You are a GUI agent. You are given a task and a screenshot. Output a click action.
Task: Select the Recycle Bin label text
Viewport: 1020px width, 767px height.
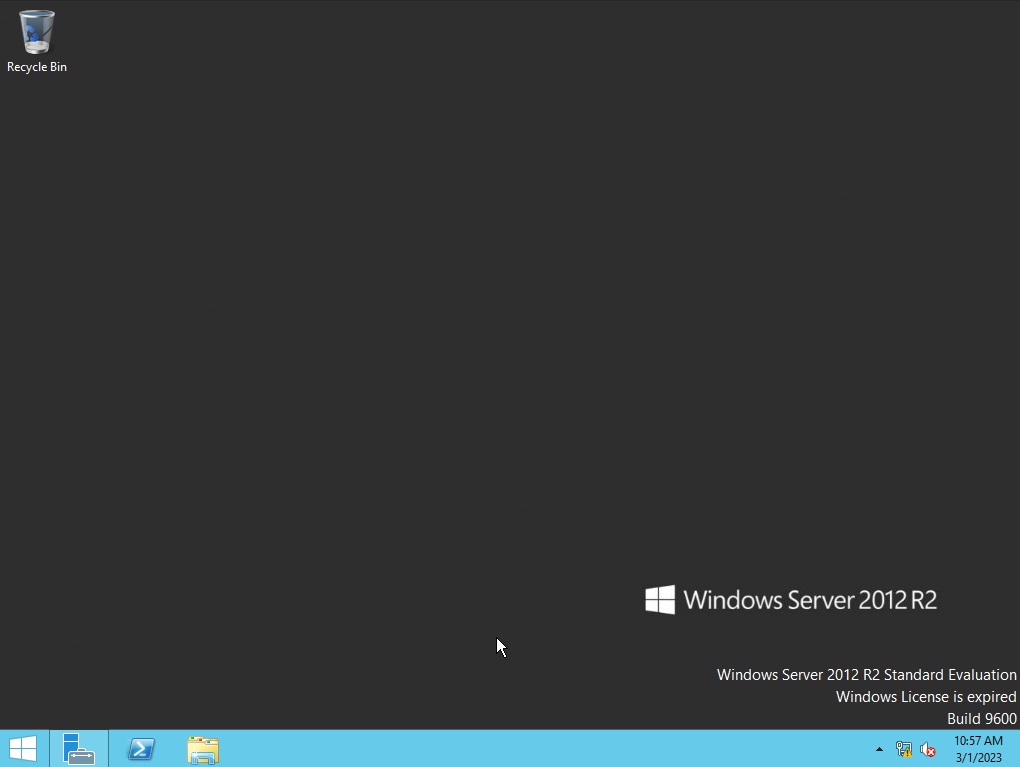pos(37,67)
